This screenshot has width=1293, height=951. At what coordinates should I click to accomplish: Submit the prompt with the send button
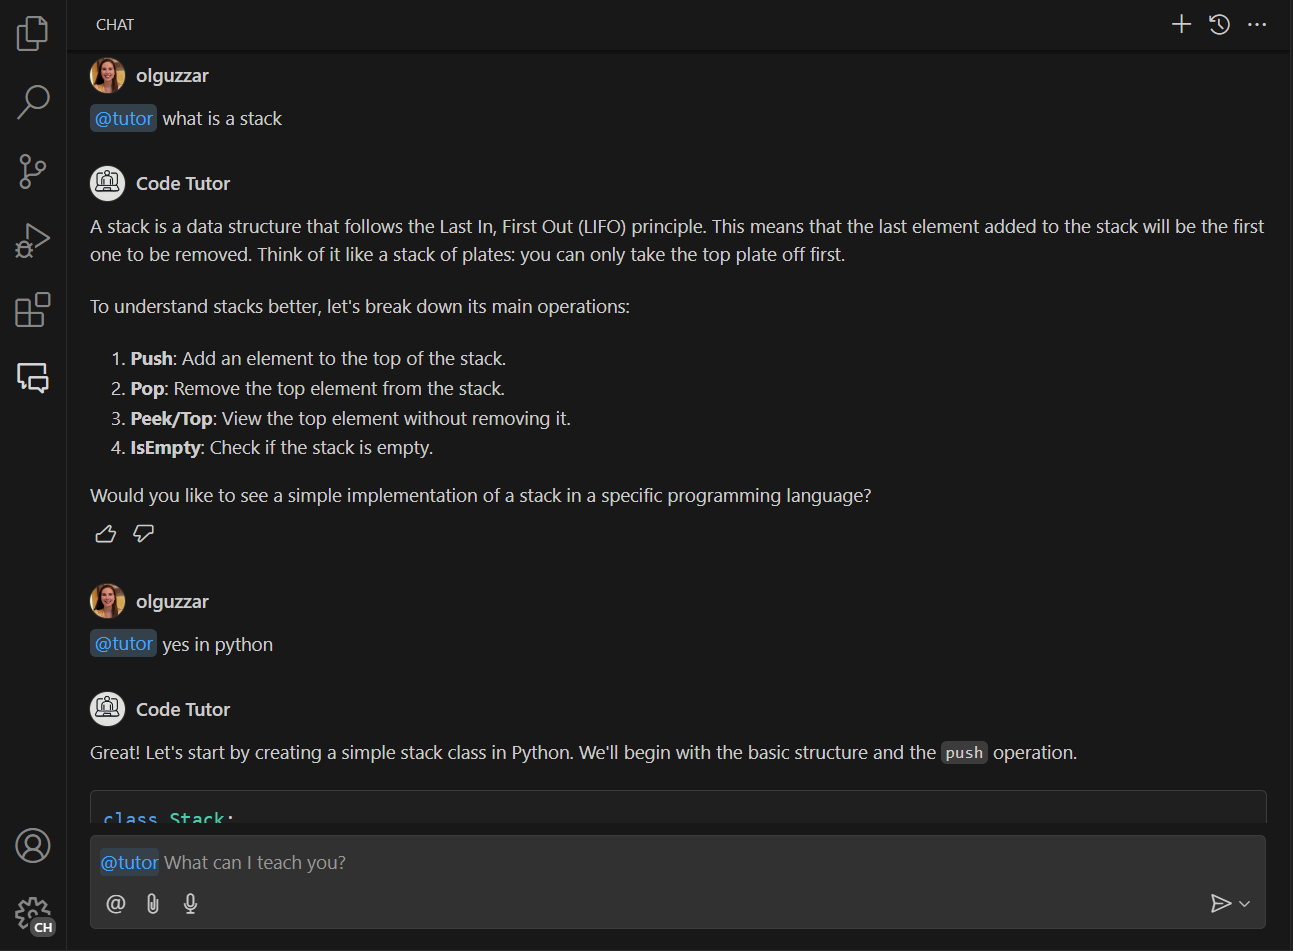1222,903
